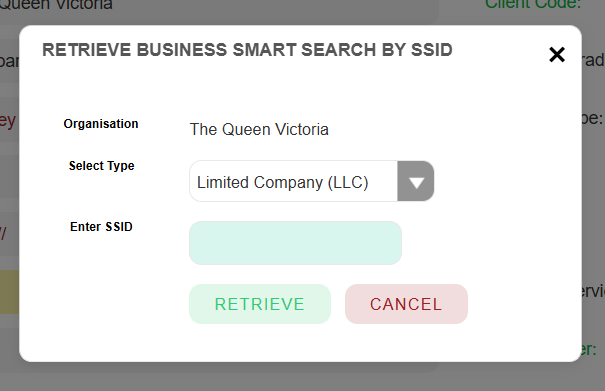The height and width of the screenshot is (391, 605).
Task: Expand the Select Type dropdown arrow
Action: [416, 181]
